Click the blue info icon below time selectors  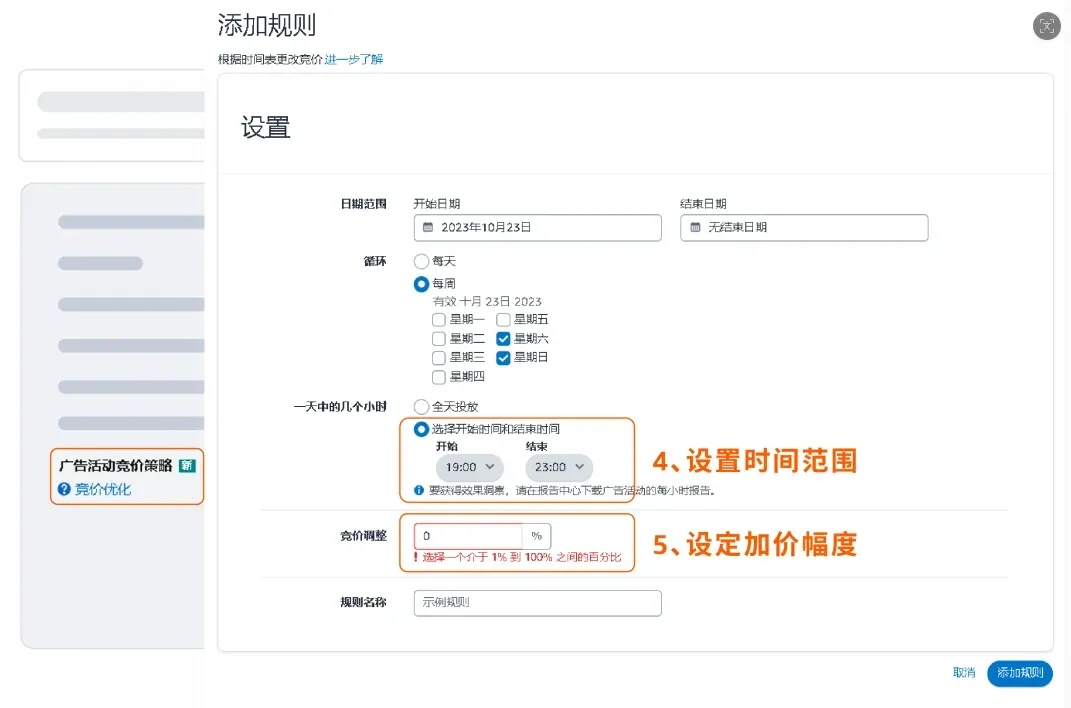tap(419, 490)
